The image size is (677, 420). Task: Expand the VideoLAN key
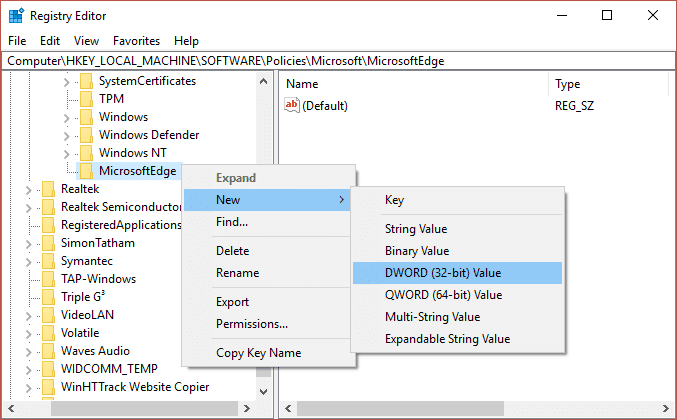pos(28,316)
